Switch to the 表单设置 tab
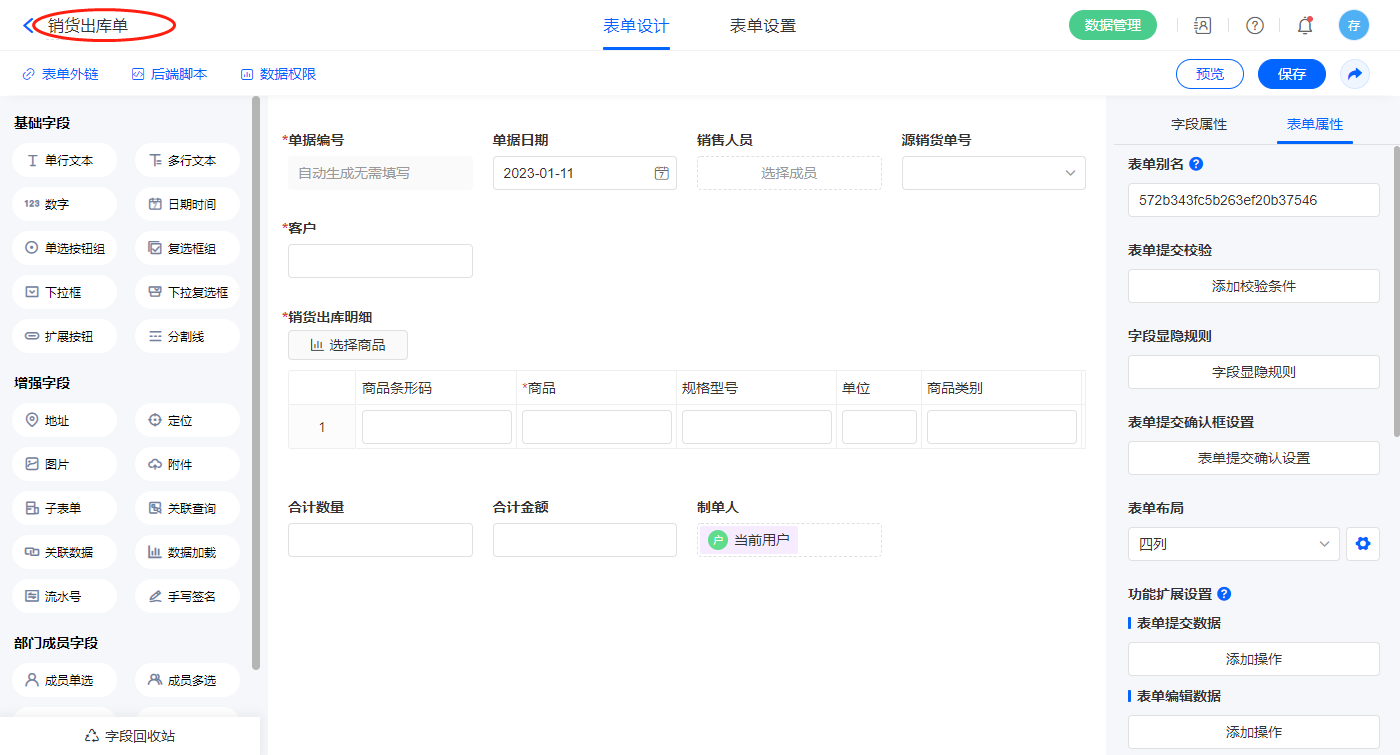This screenshot has width=1400, height=755. pyautogui.click(x=762, y=26)
